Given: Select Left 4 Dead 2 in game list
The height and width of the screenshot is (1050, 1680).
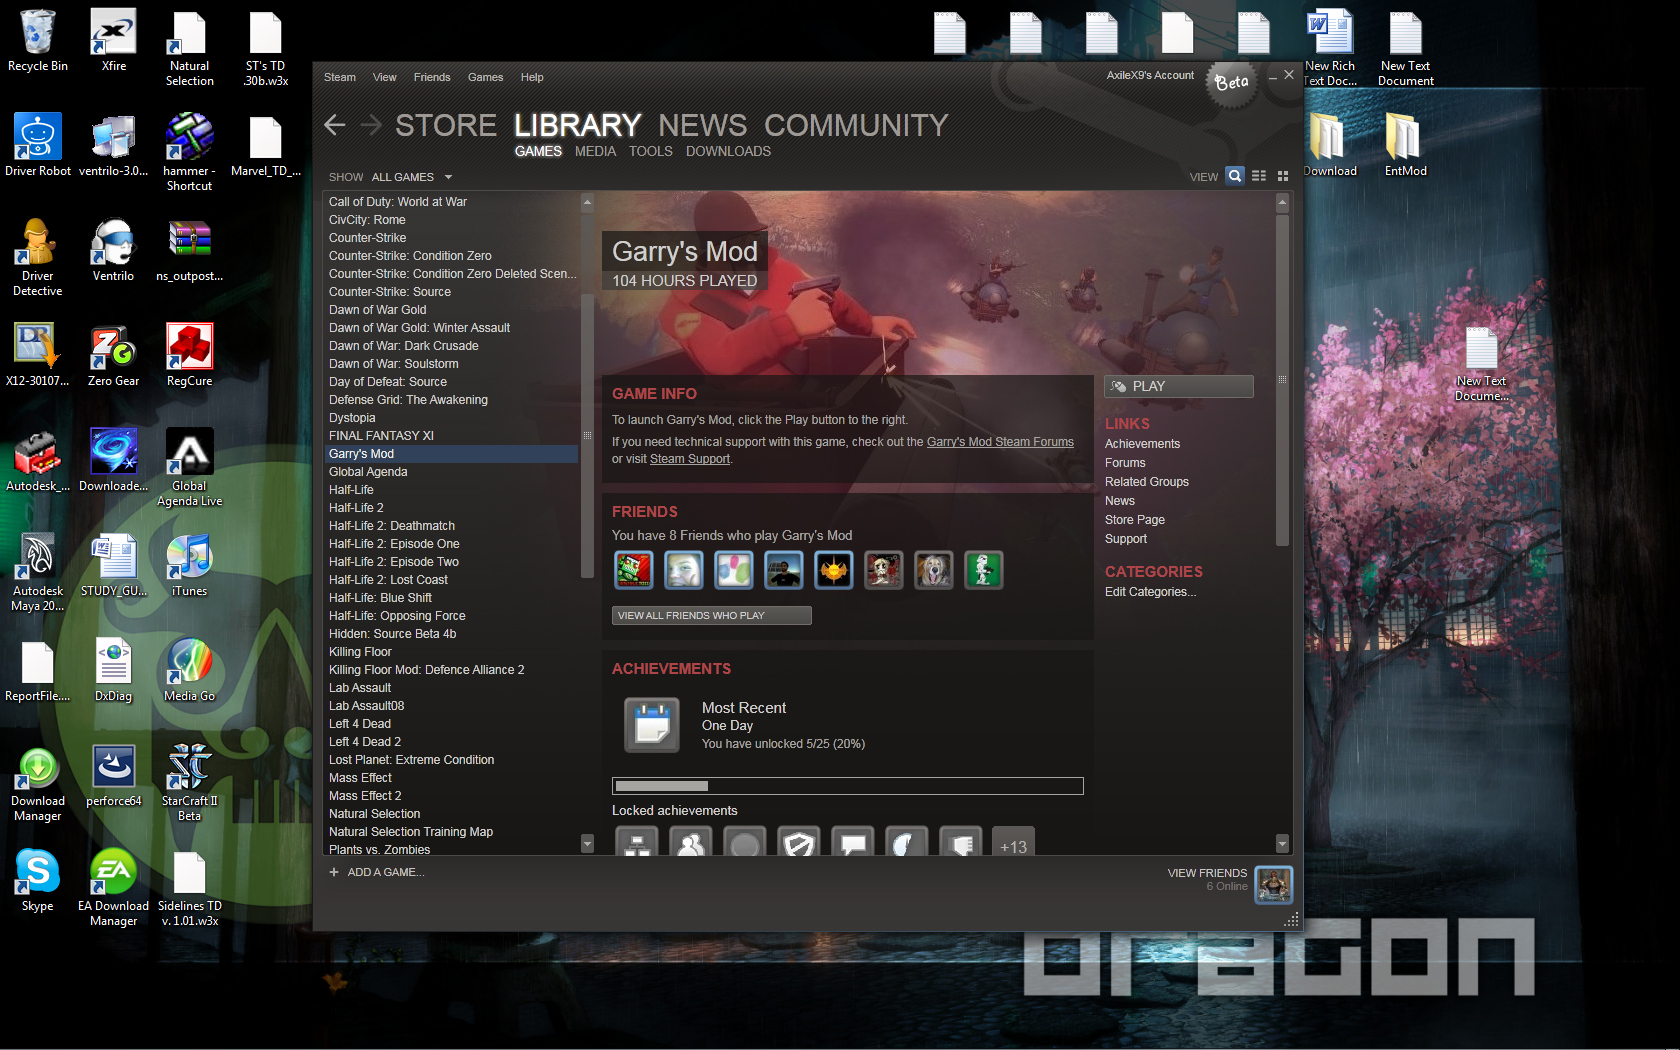Looking at the screenshot, I should point(365,742).
